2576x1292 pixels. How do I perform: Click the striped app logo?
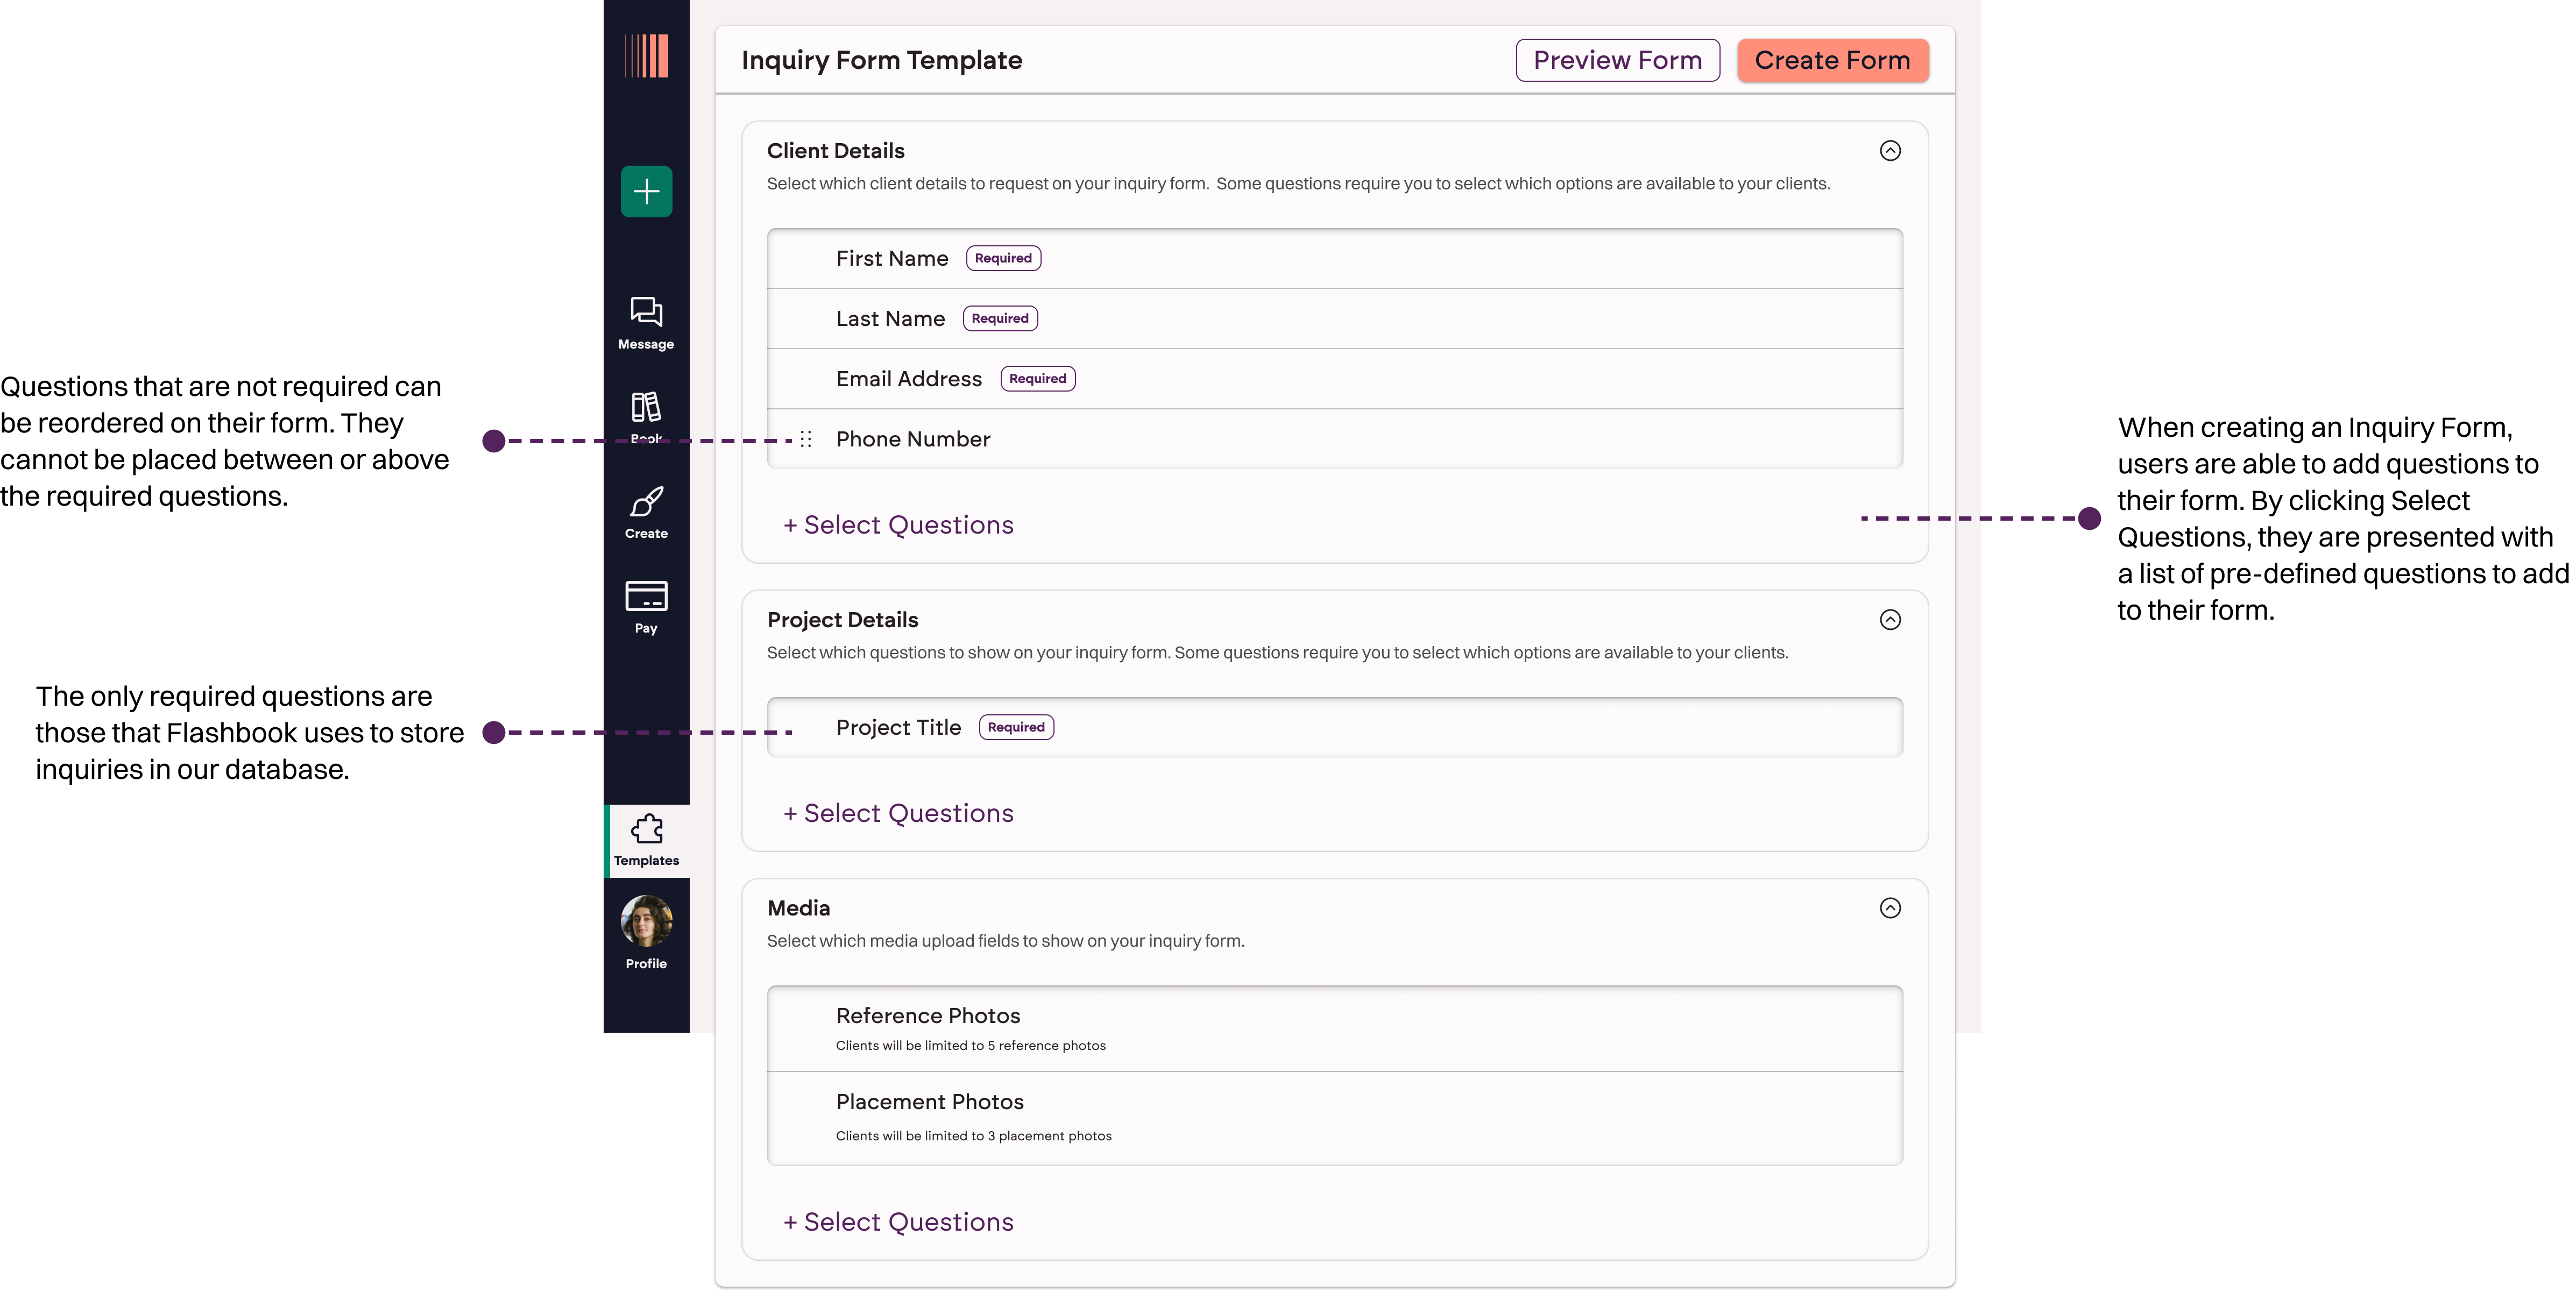tap(646, 56)
